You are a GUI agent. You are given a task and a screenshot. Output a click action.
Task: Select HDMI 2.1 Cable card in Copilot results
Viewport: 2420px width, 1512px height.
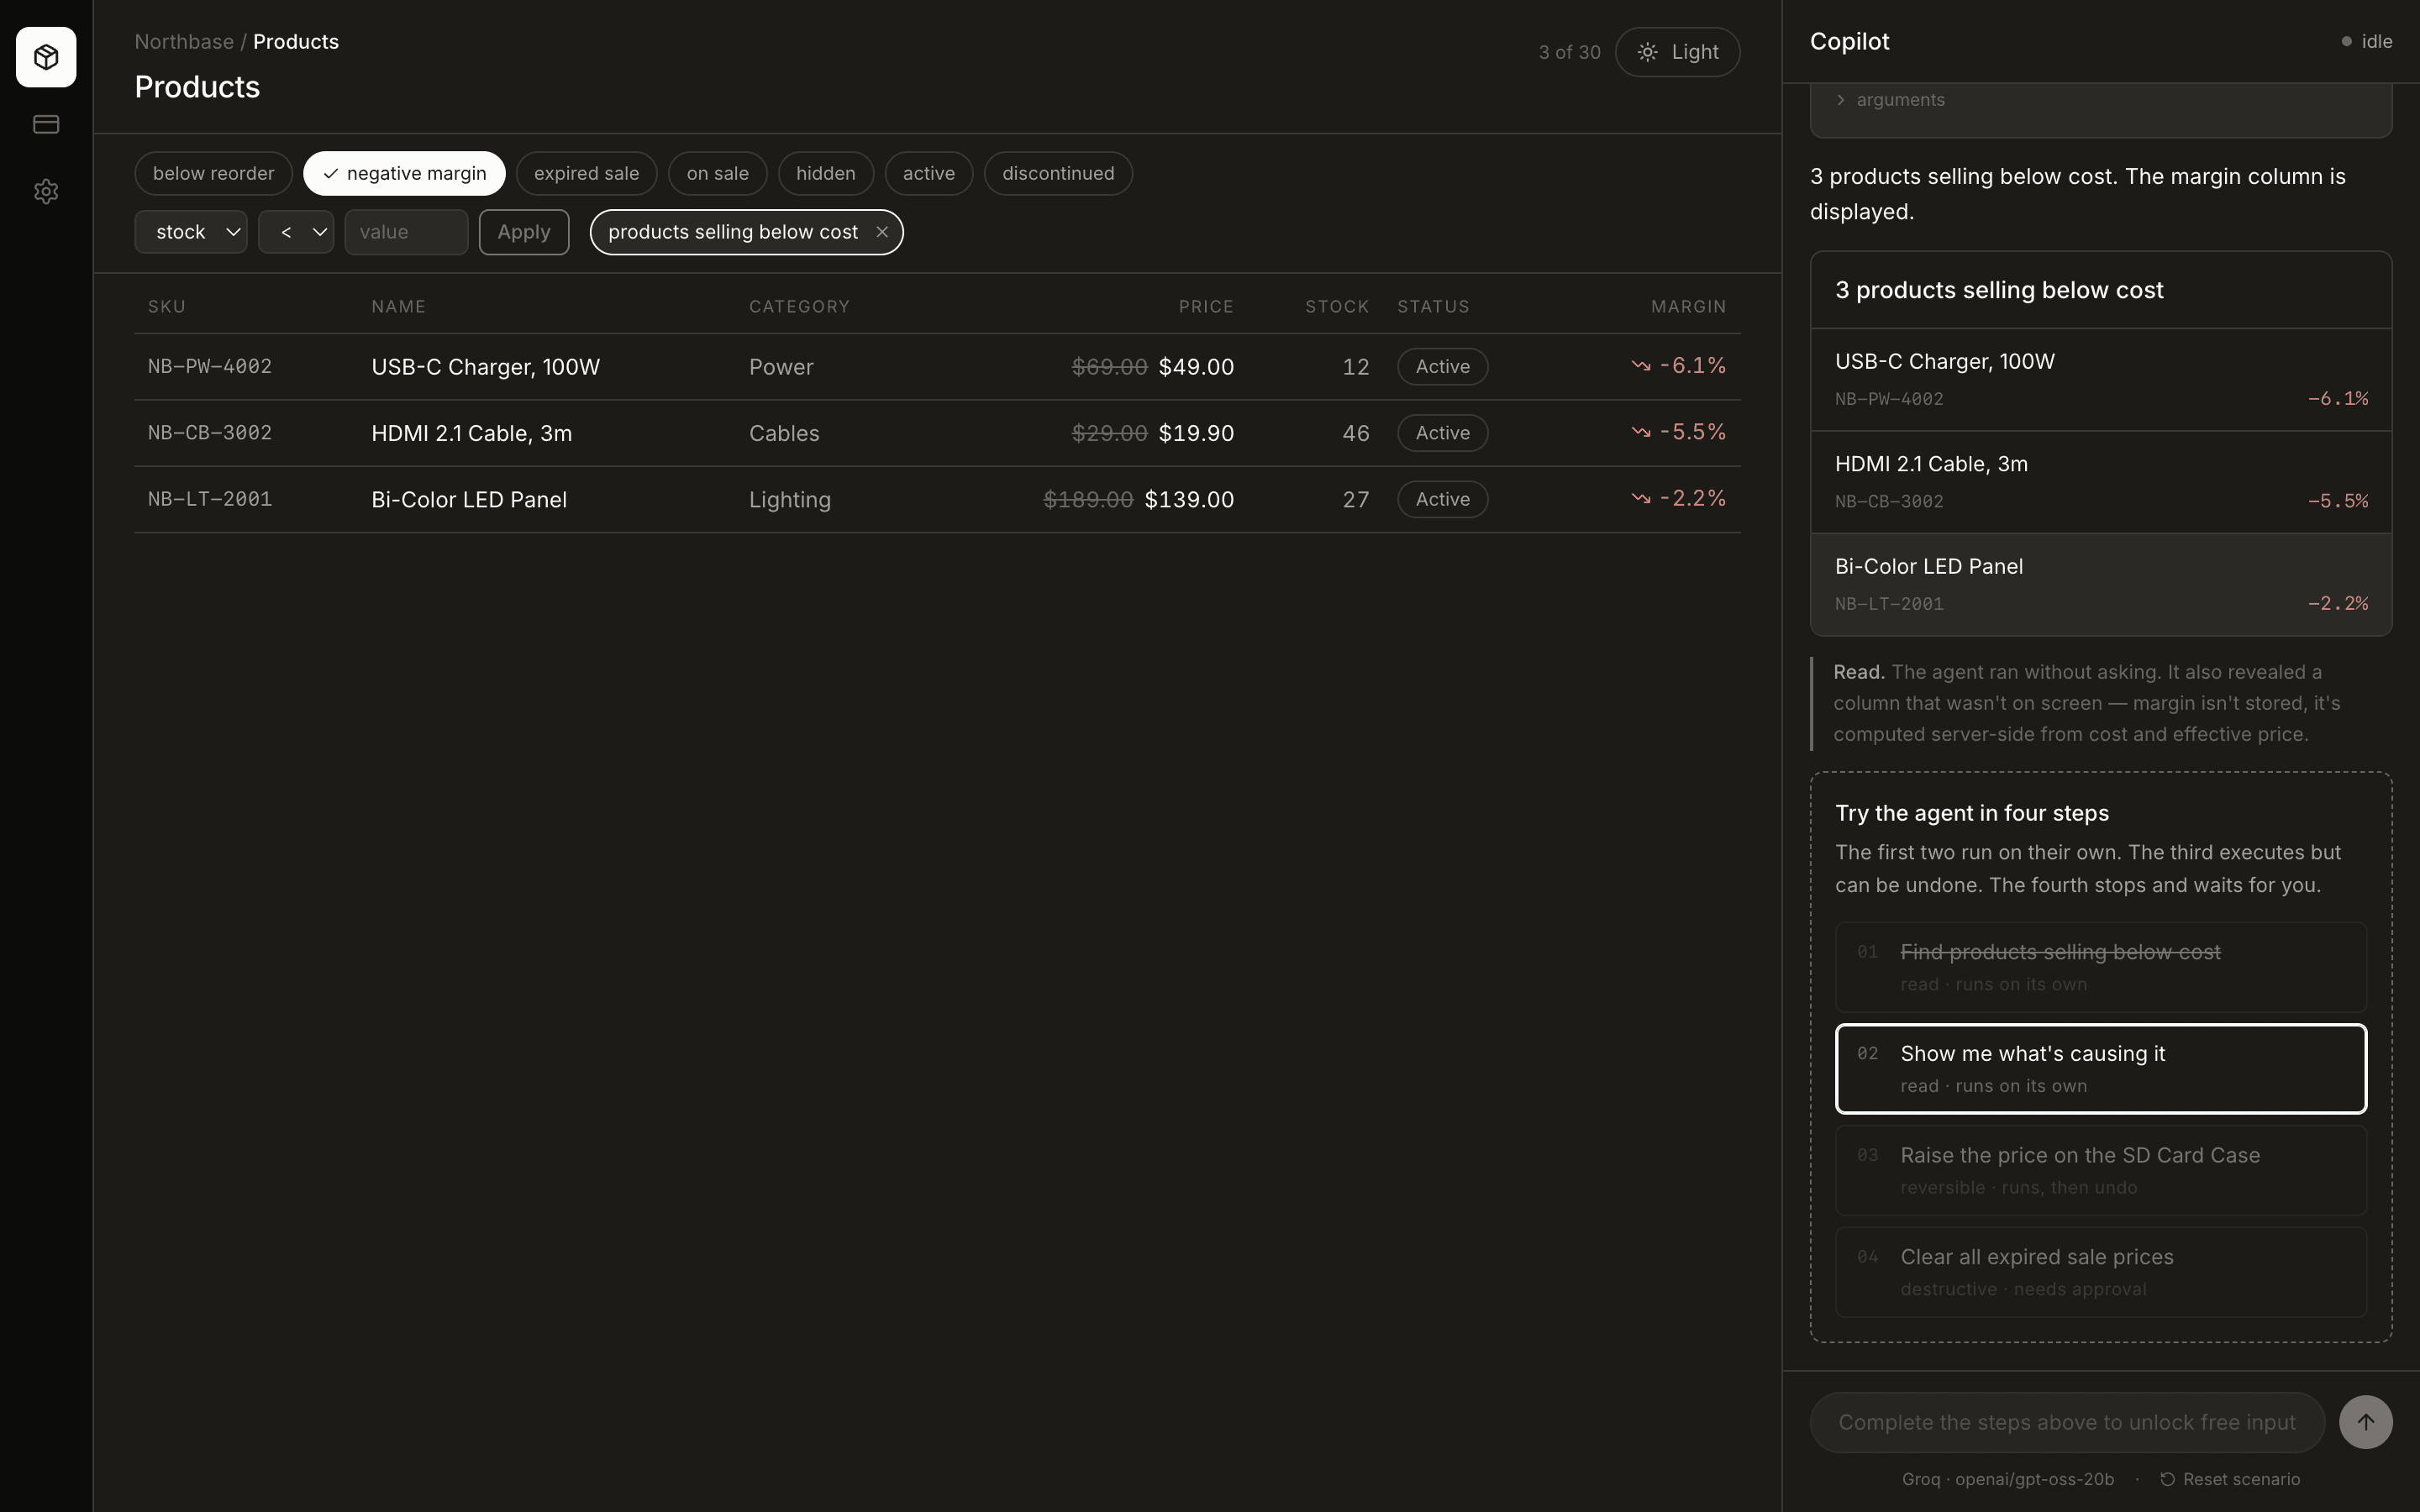click(2100, 482)
